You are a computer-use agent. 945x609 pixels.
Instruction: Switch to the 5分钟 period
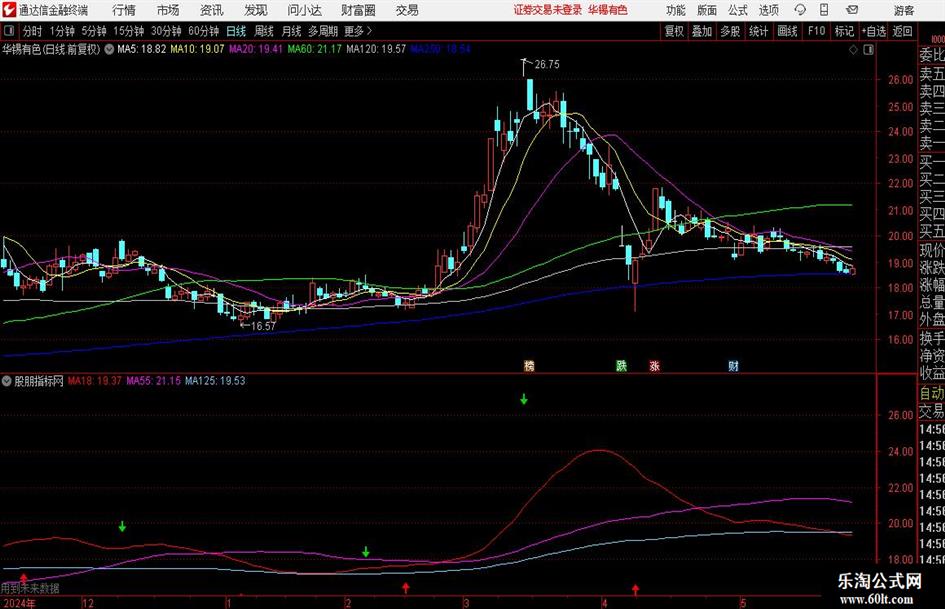coord(94,31)
